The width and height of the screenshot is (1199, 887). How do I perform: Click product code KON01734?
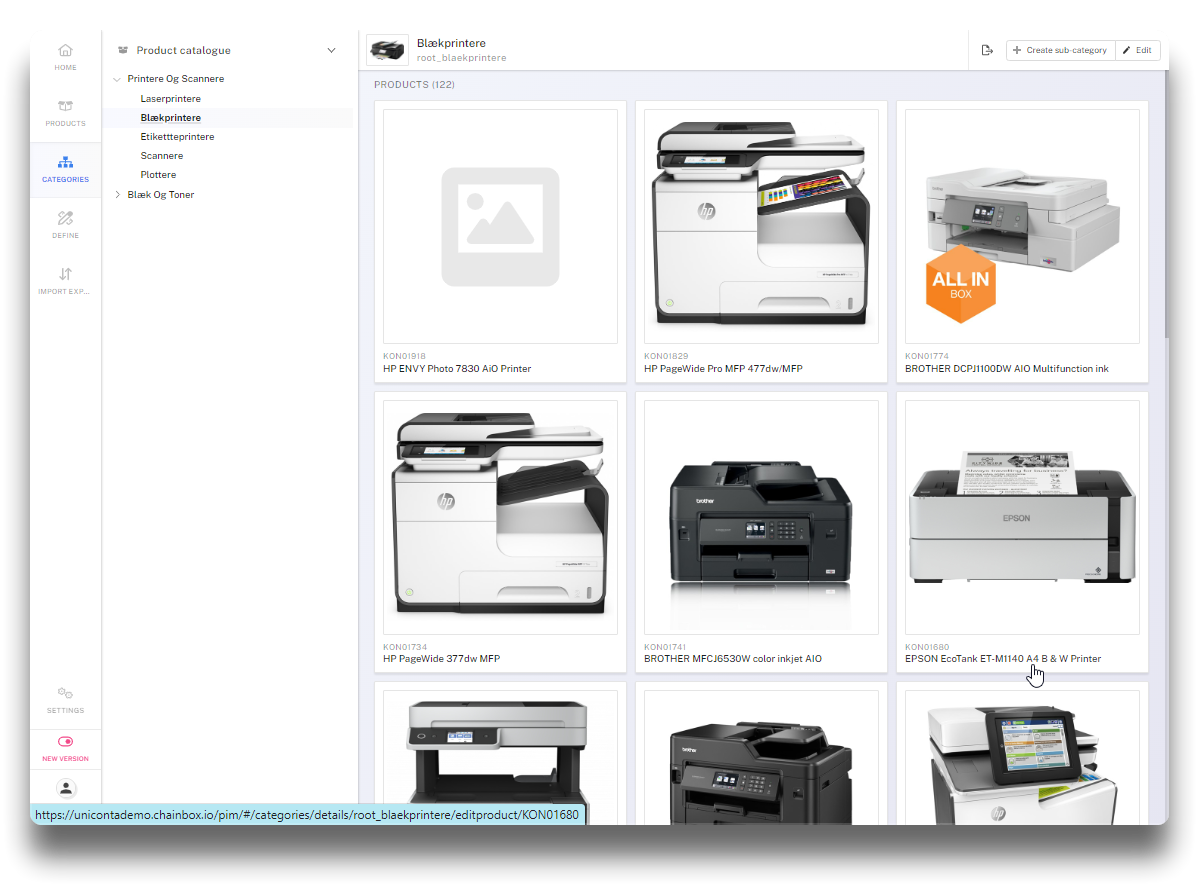click(405, 647)
